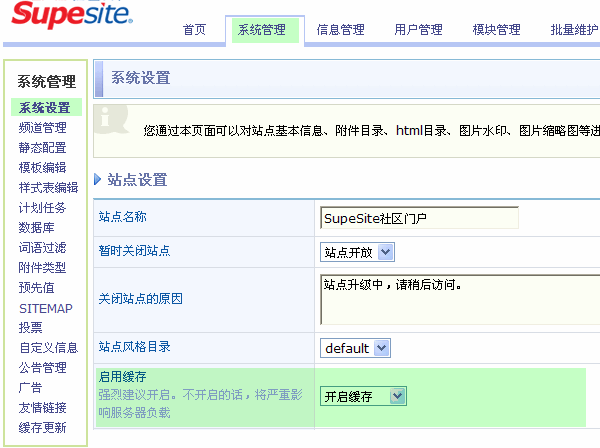Open 数据库 in the sidebar
600x448 pixels.
click(x=36, y=227)
